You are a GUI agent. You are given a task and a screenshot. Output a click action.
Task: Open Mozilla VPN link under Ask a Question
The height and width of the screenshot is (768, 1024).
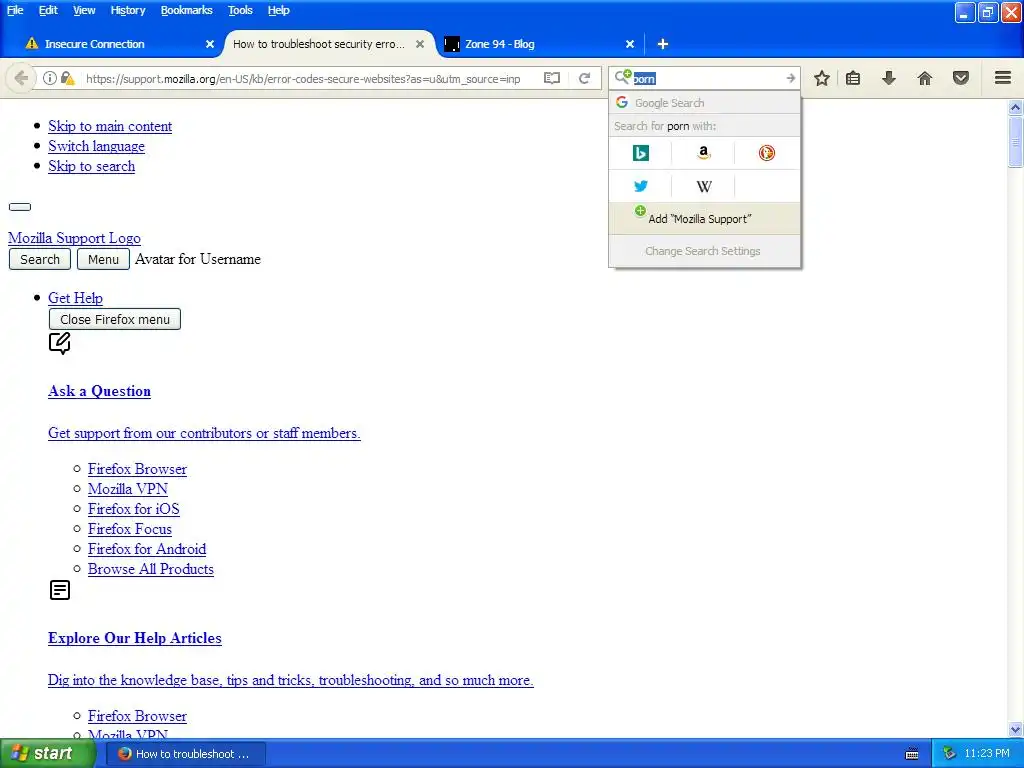127,489
